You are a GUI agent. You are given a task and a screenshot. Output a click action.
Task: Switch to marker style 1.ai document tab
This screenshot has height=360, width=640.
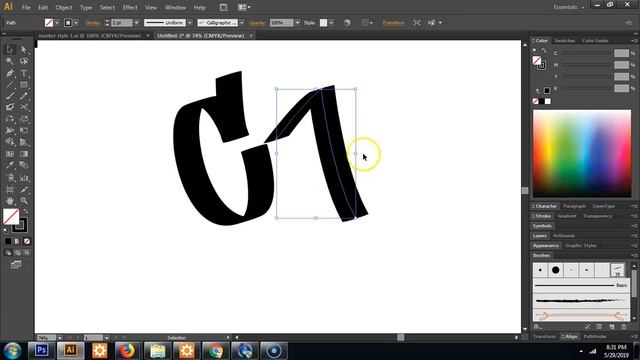[89, 36]
